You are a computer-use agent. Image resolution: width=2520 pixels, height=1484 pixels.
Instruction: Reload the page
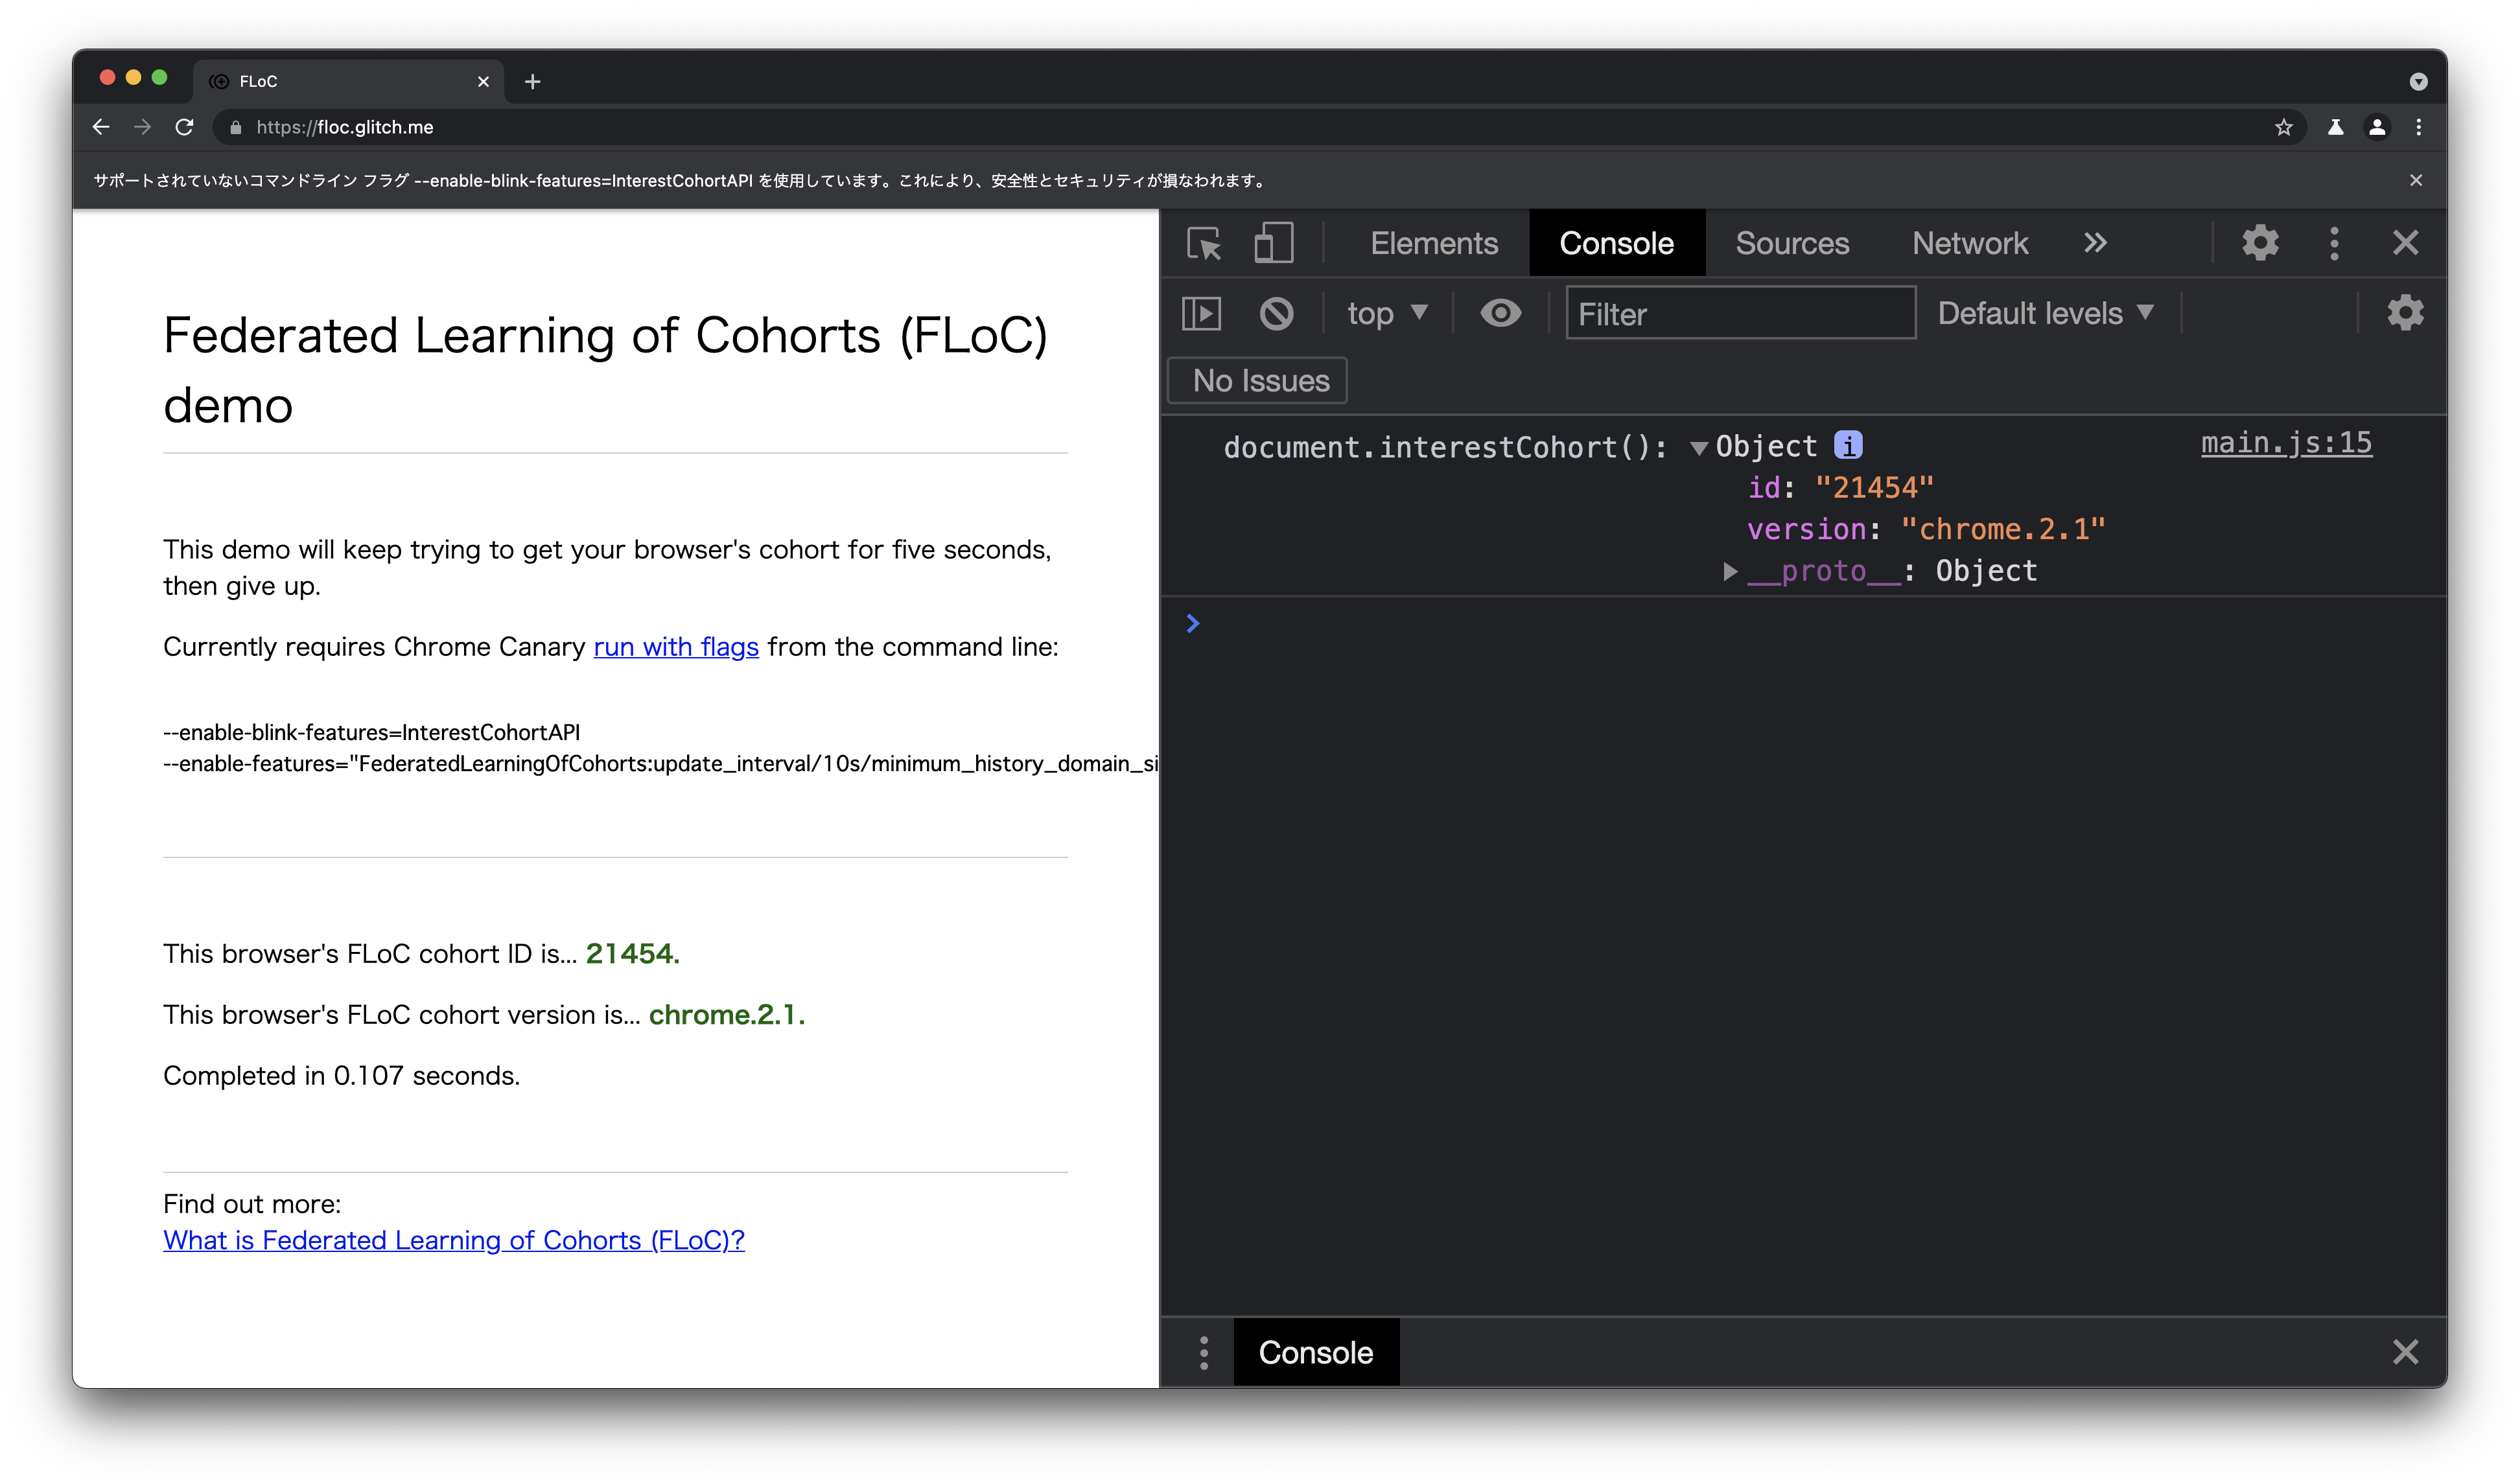(x=184, y=127)
